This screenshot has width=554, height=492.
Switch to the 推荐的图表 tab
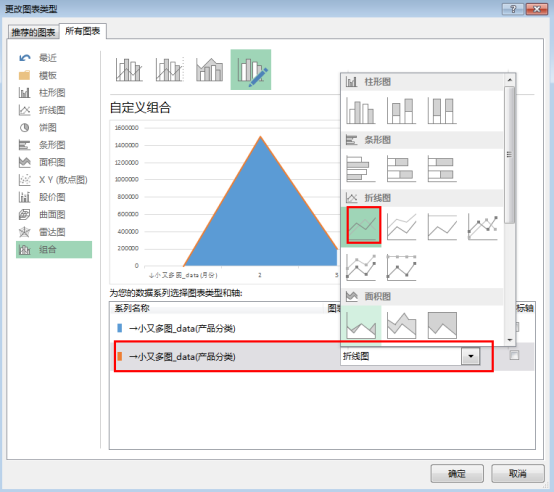33,32
